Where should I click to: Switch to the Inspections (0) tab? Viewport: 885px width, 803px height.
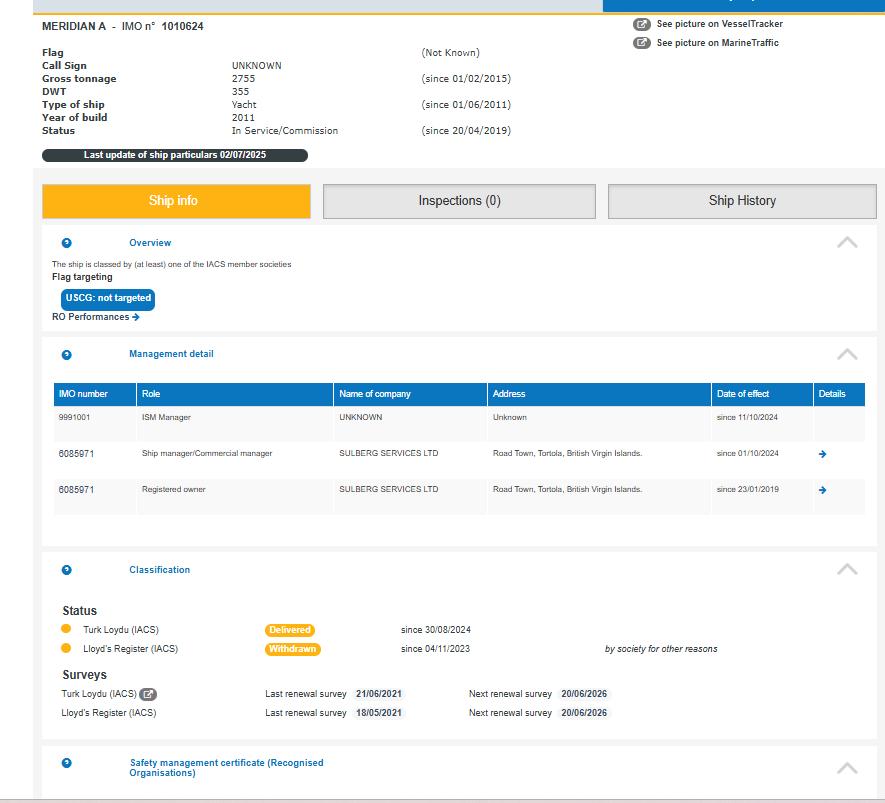pyautogui.click(x=459, y=201)
